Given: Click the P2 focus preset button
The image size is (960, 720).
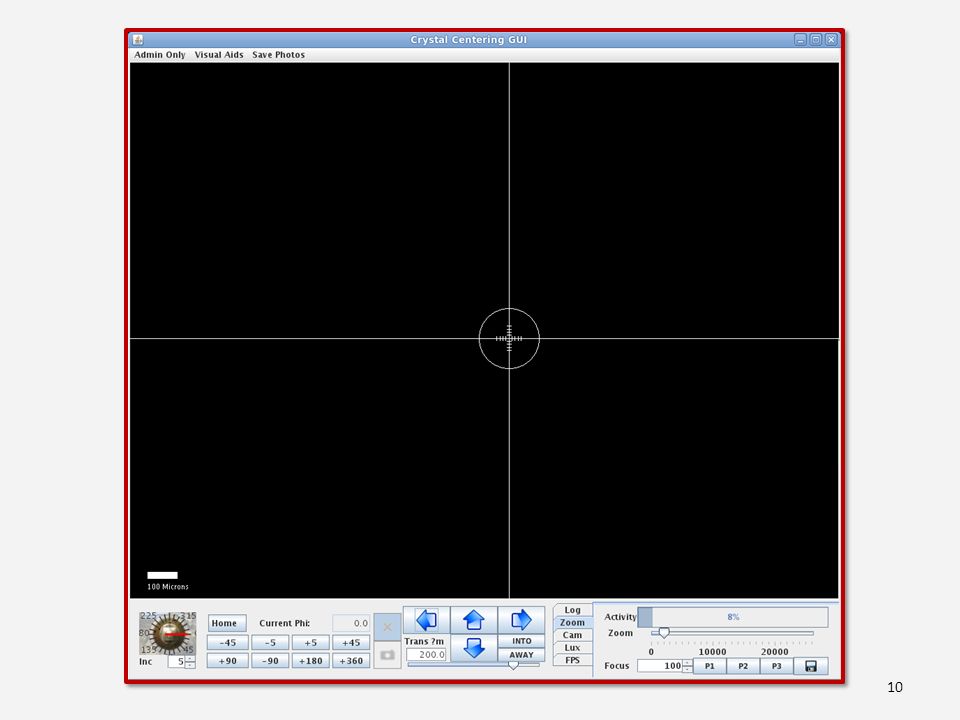Looking at the screenshot, I should coord(743,666).
